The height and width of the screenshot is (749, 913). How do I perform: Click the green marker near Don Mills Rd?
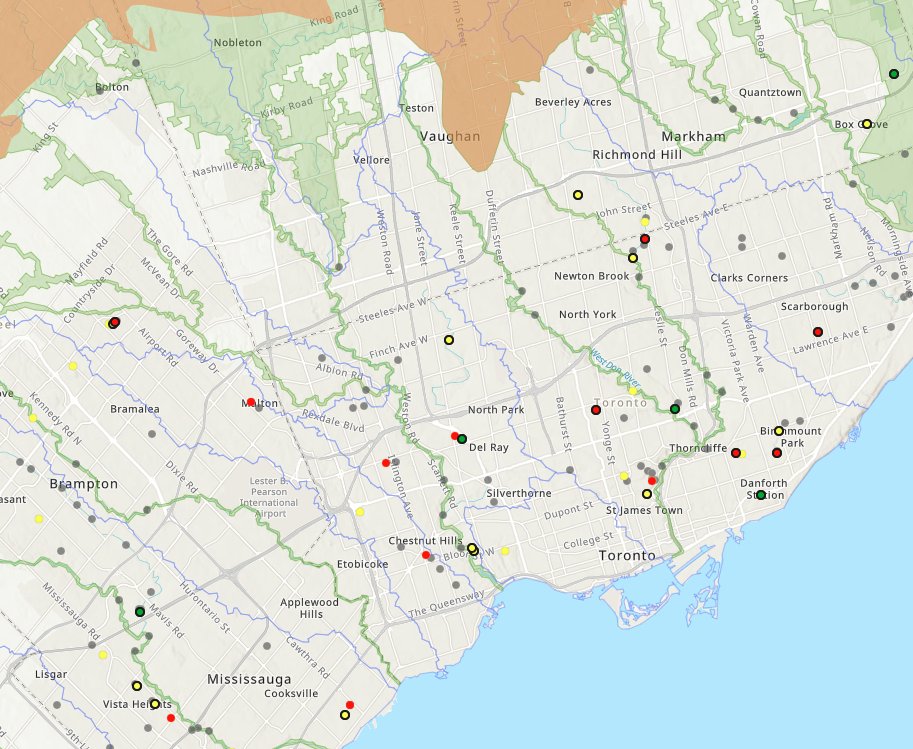click(x=675, y=409)
